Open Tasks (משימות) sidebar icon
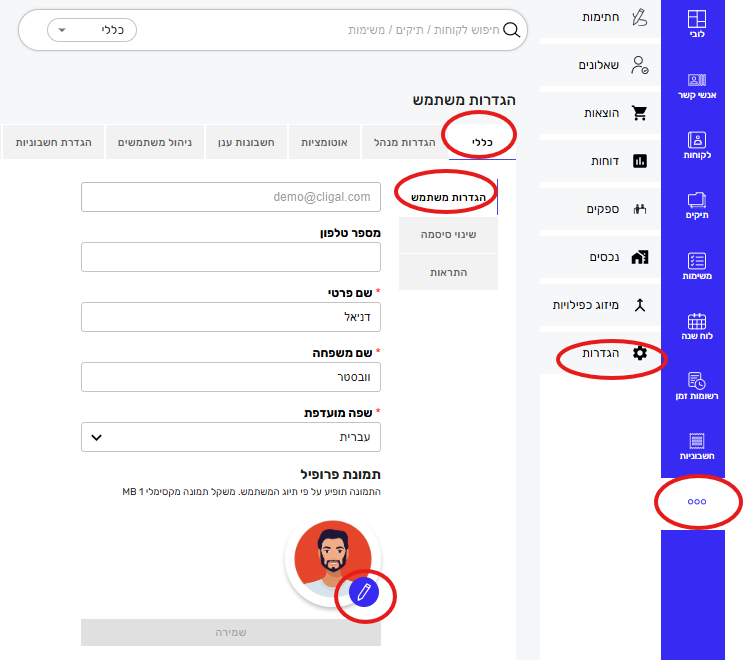Viewport: 744px width, 660px height. tap(696, 266)
